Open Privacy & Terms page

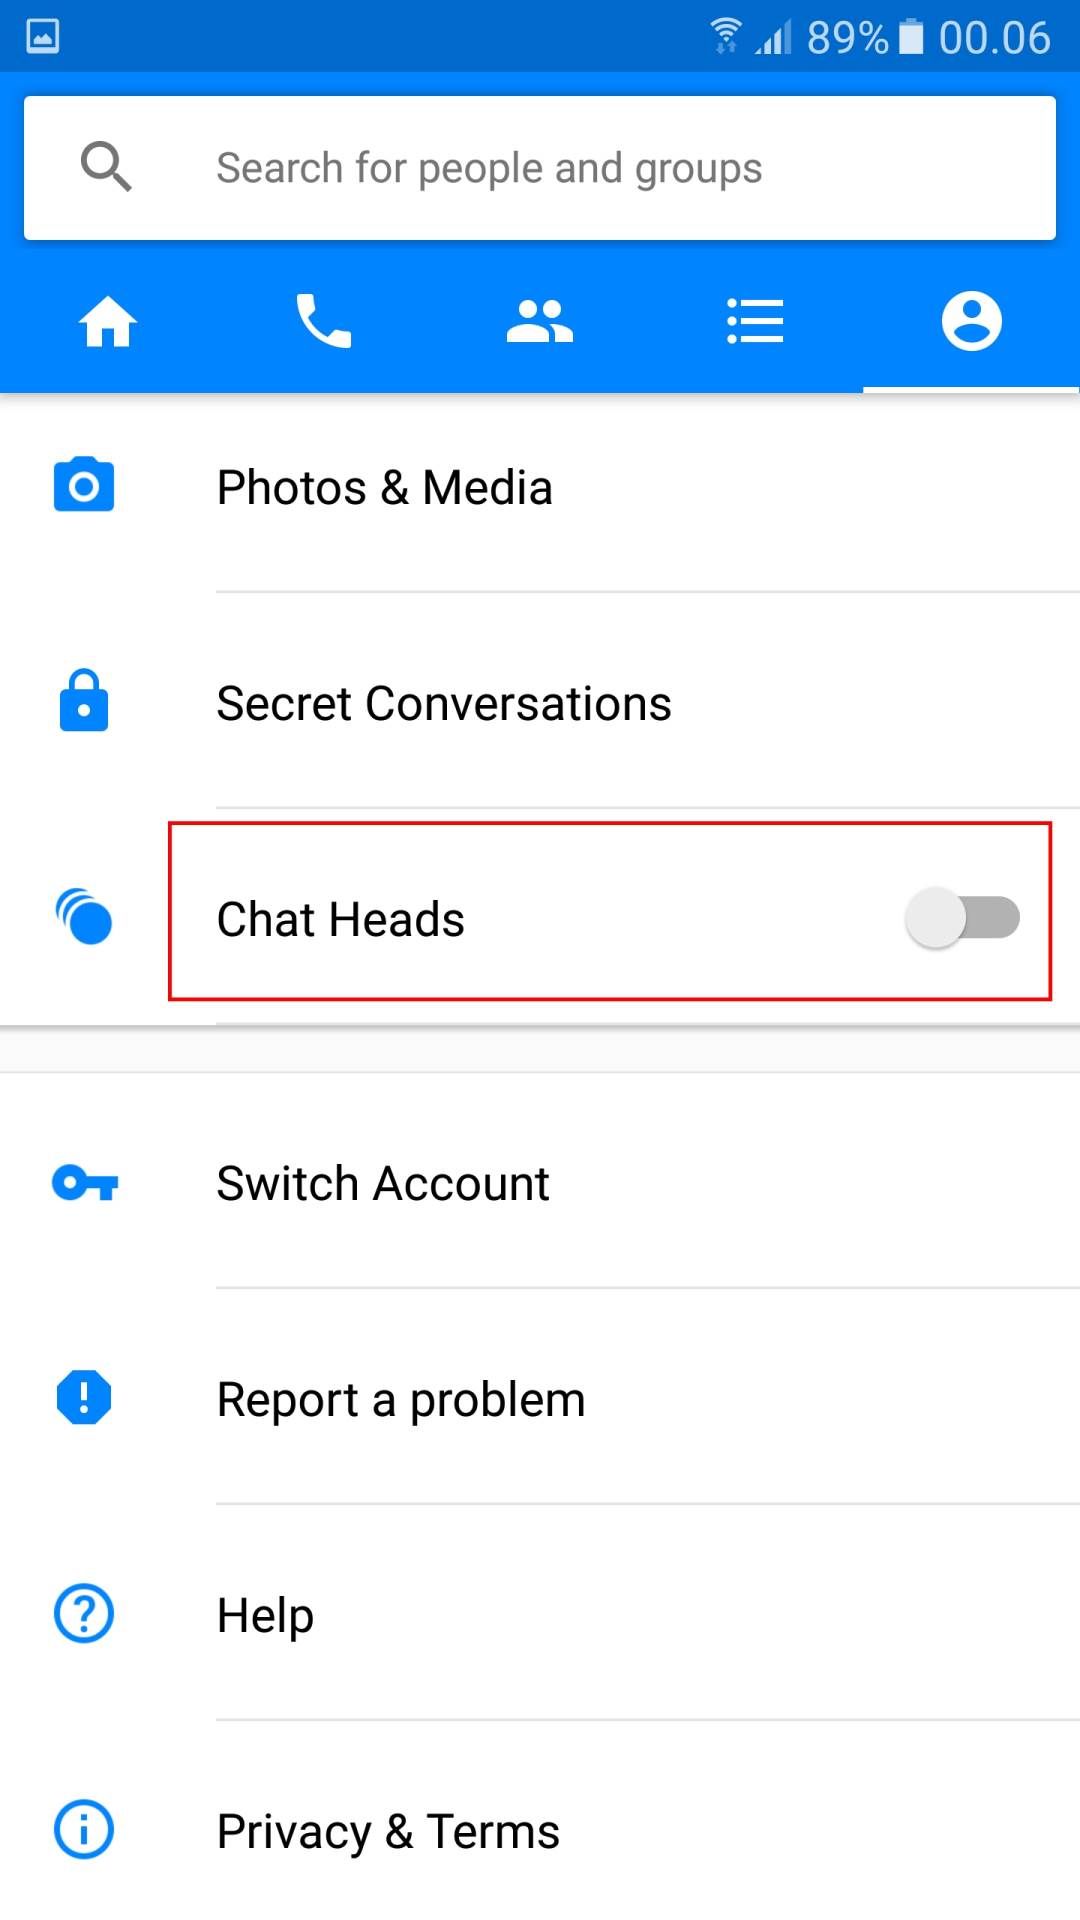(540, 1831)
